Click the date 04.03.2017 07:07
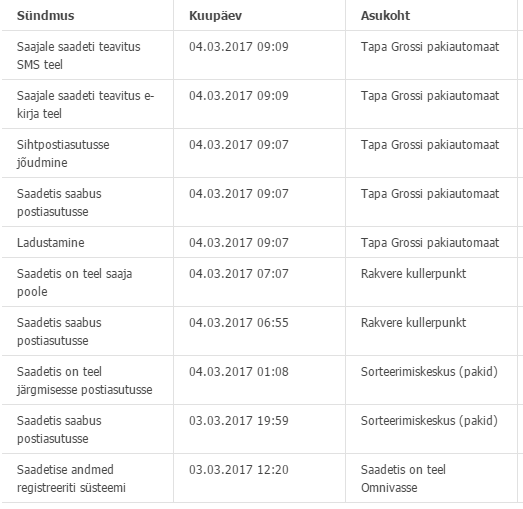Viewport: 523px width, 509px height. (x=239, y=274)
